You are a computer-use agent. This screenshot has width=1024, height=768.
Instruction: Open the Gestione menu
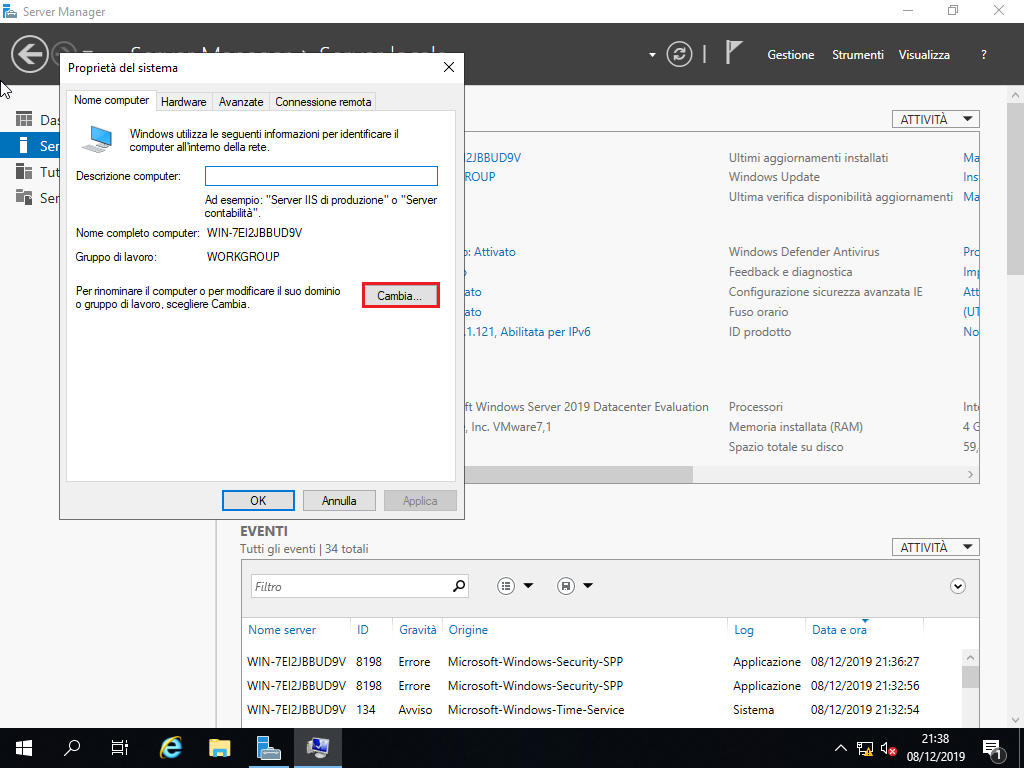[x=790, y=55]
